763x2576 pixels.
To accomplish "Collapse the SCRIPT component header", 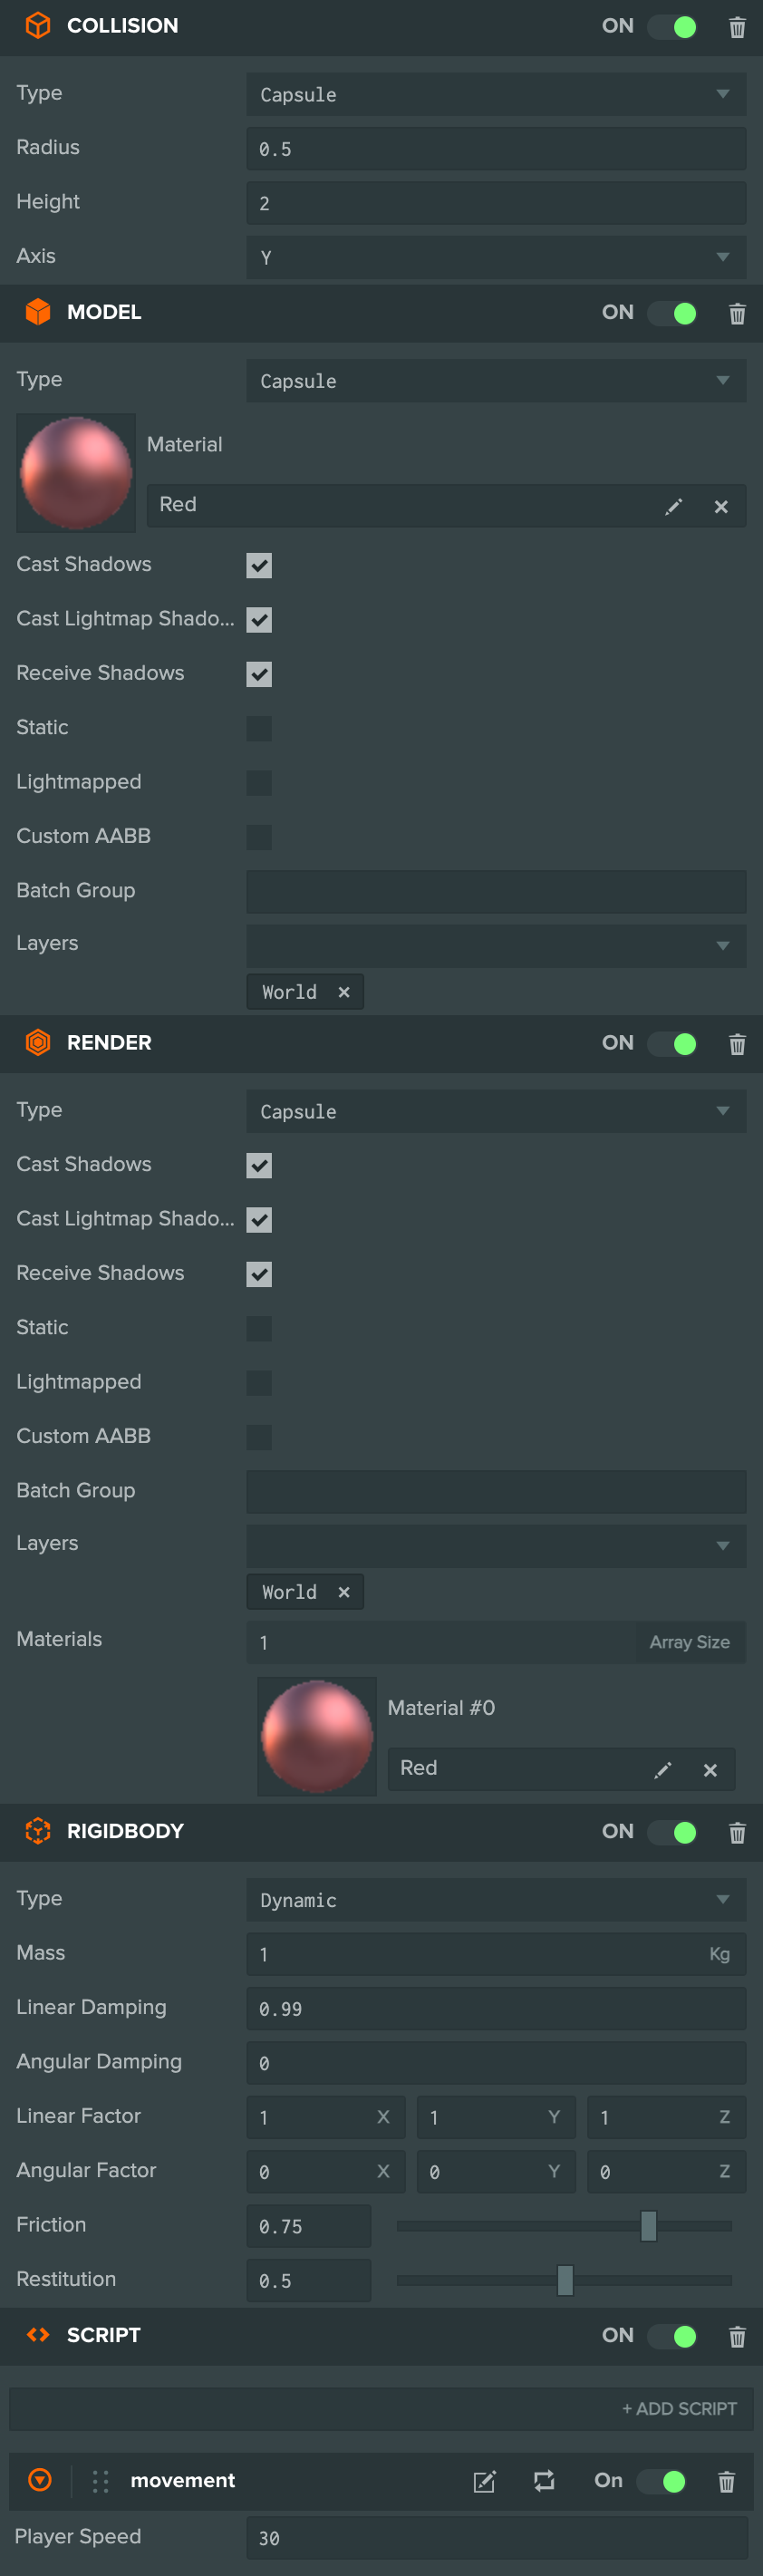I will tap(103, 2335).
